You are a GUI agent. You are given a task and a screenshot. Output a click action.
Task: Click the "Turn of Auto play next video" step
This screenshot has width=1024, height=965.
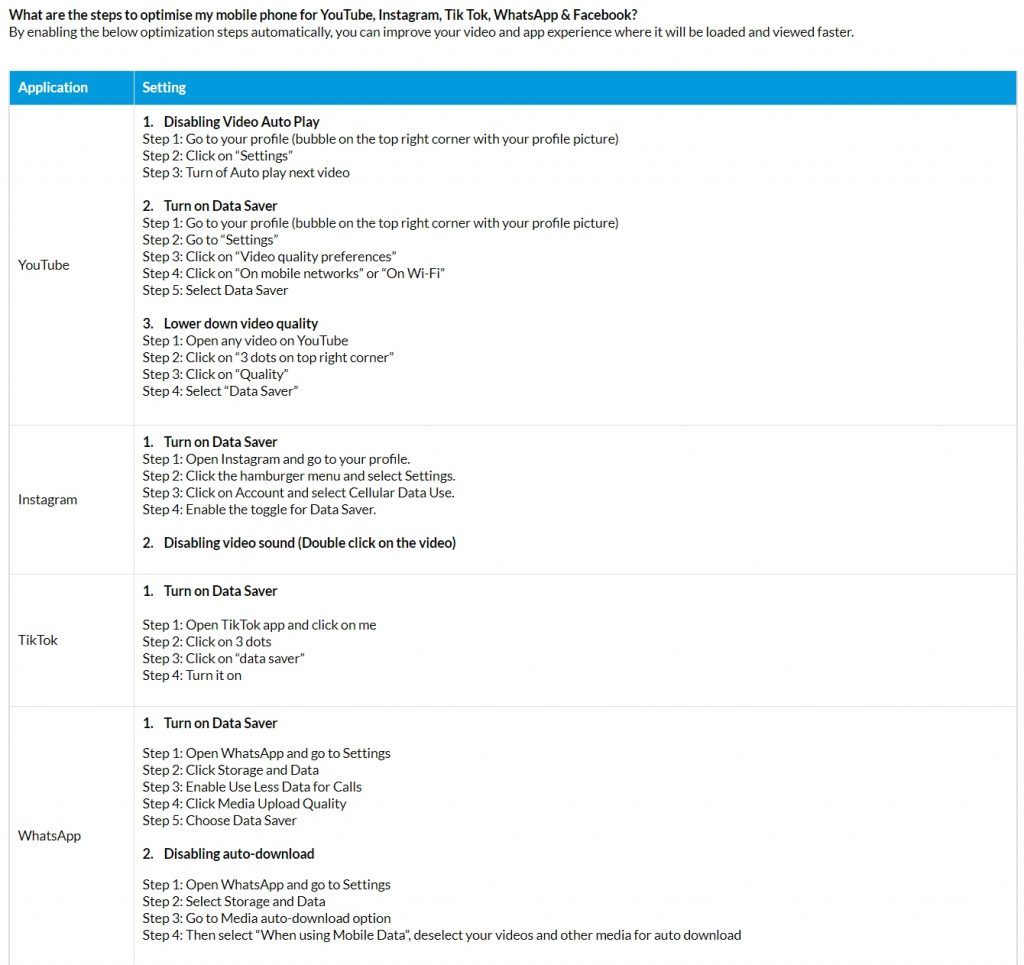(246, 172)
